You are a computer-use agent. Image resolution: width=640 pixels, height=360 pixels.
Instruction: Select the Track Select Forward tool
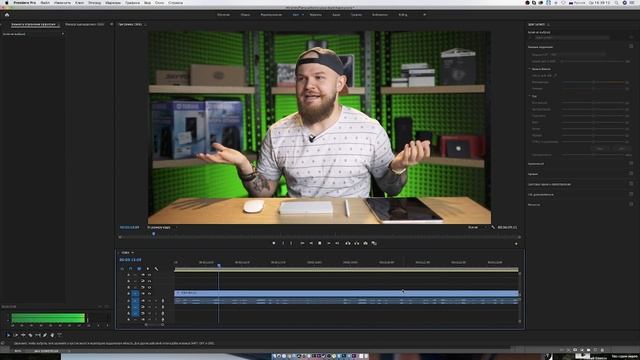[16, 335]
